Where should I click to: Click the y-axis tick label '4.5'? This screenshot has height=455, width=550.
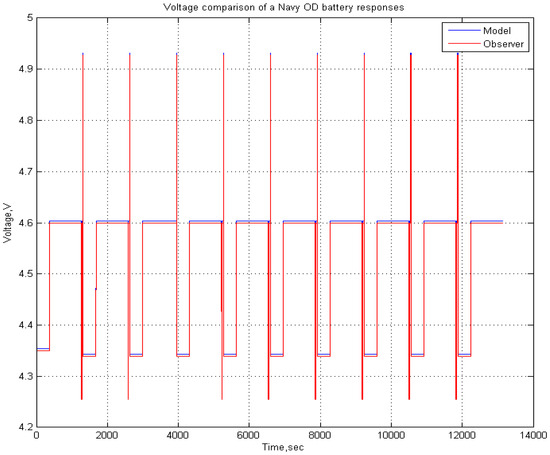[25, 274]
